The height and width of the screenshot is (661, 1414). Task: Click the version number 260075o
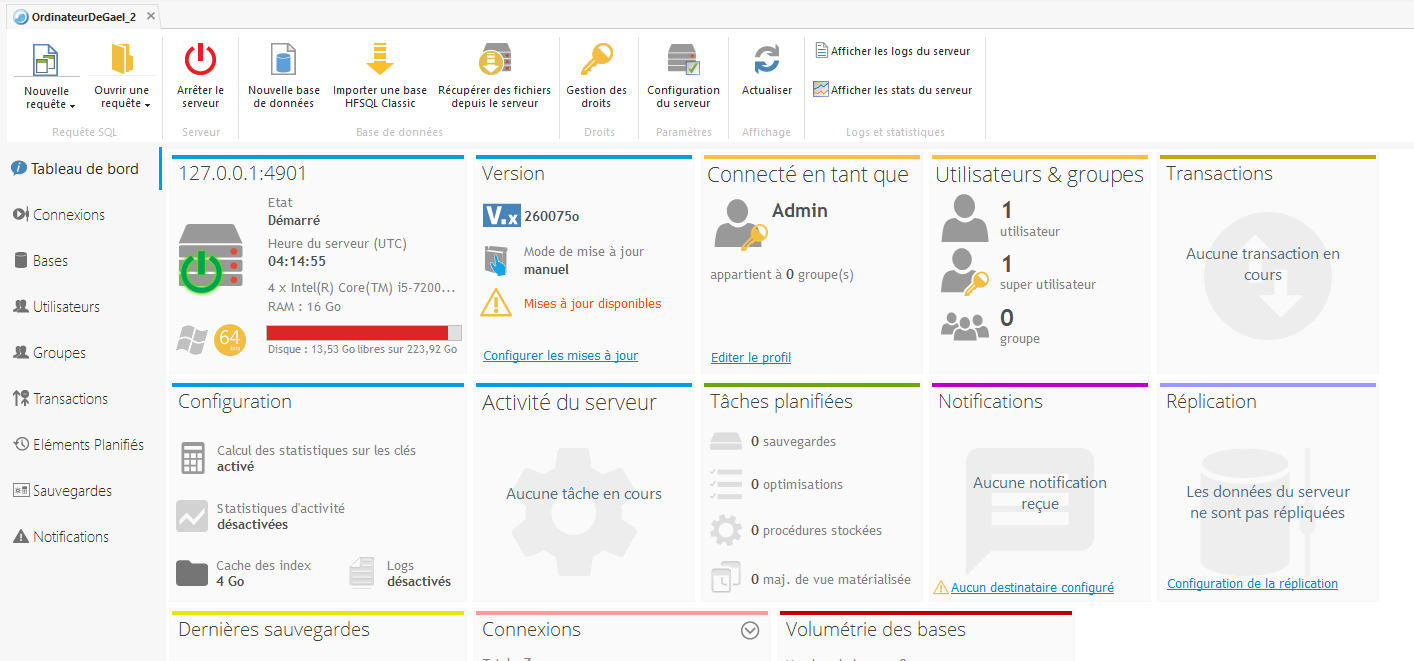552,216
